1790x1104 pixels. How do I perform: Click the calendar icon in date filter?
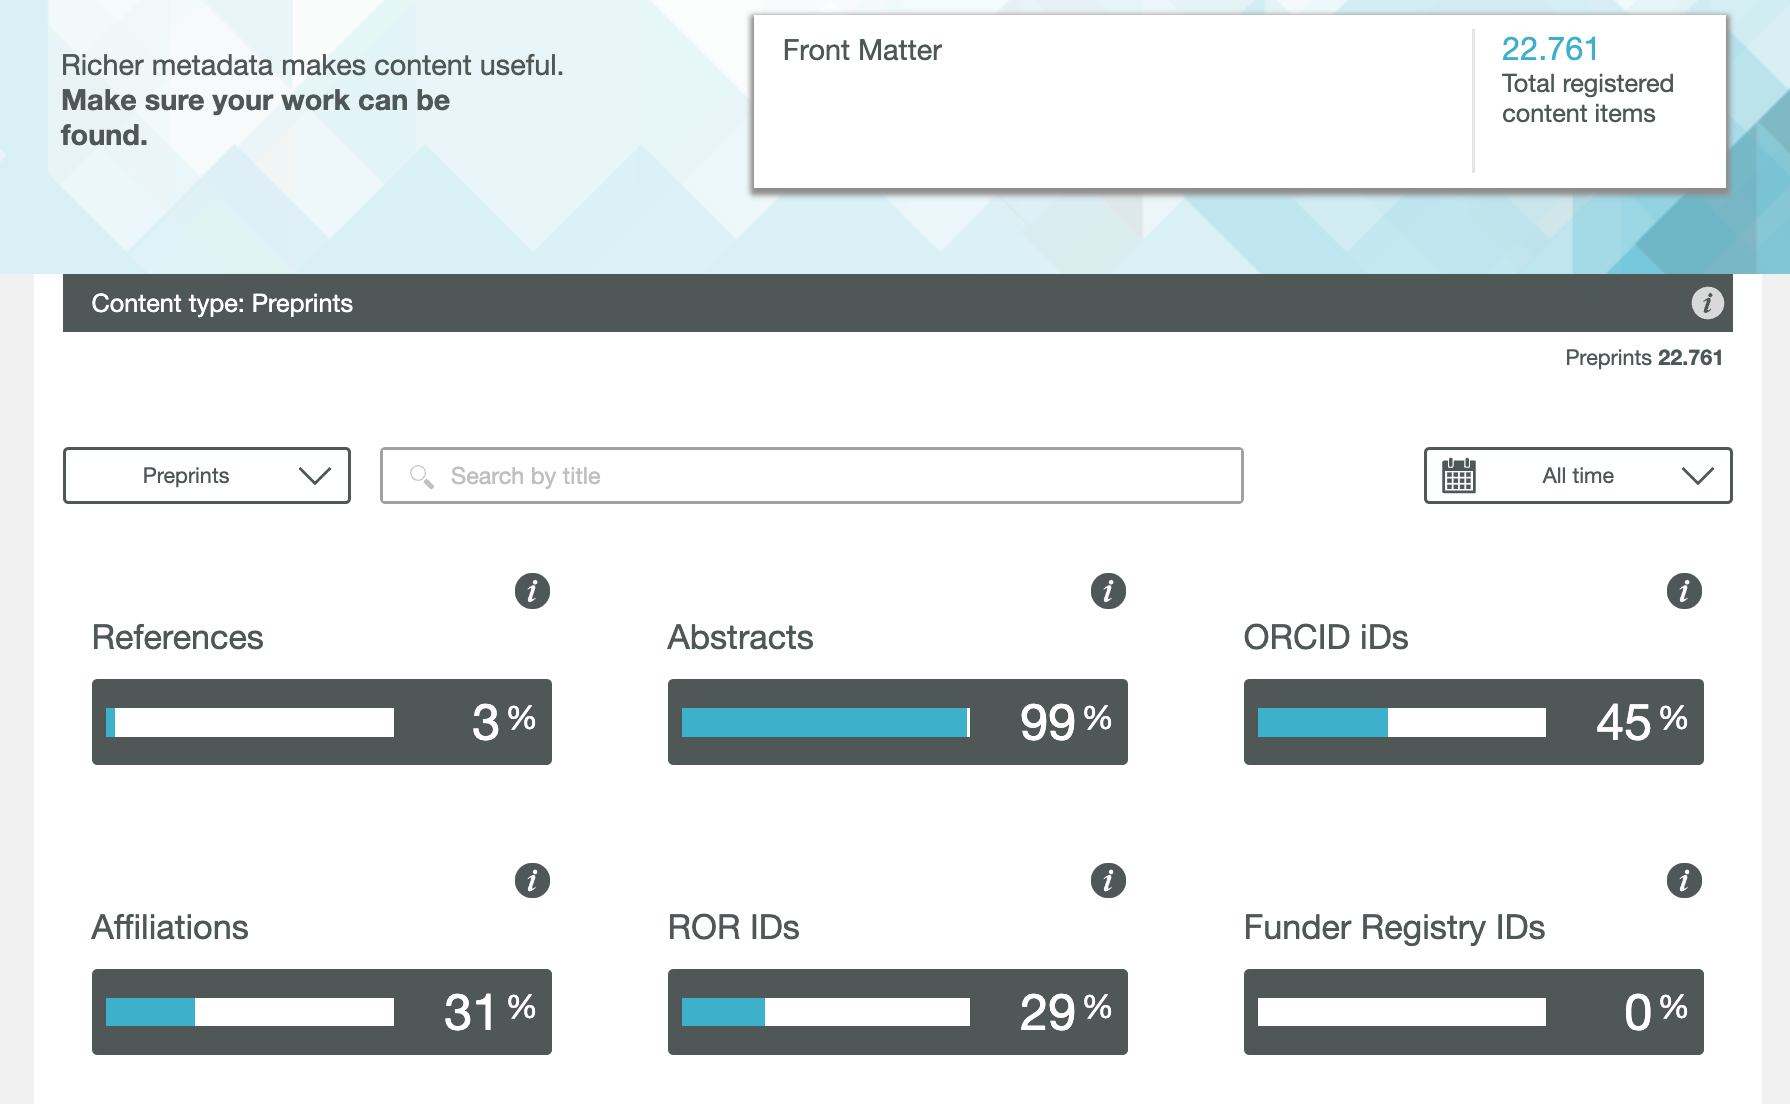(x=1459, y=476)
